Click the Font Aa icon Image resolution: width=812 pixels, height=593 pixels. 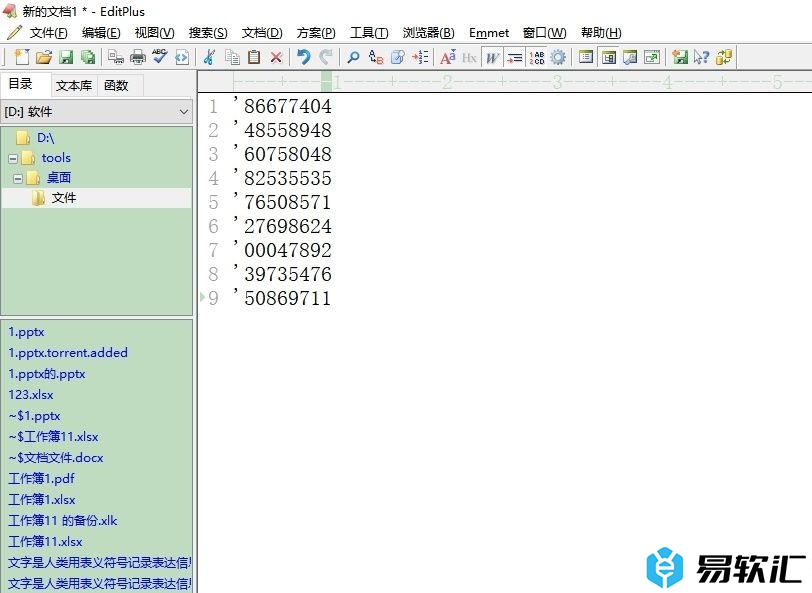[x=447, y=57]
